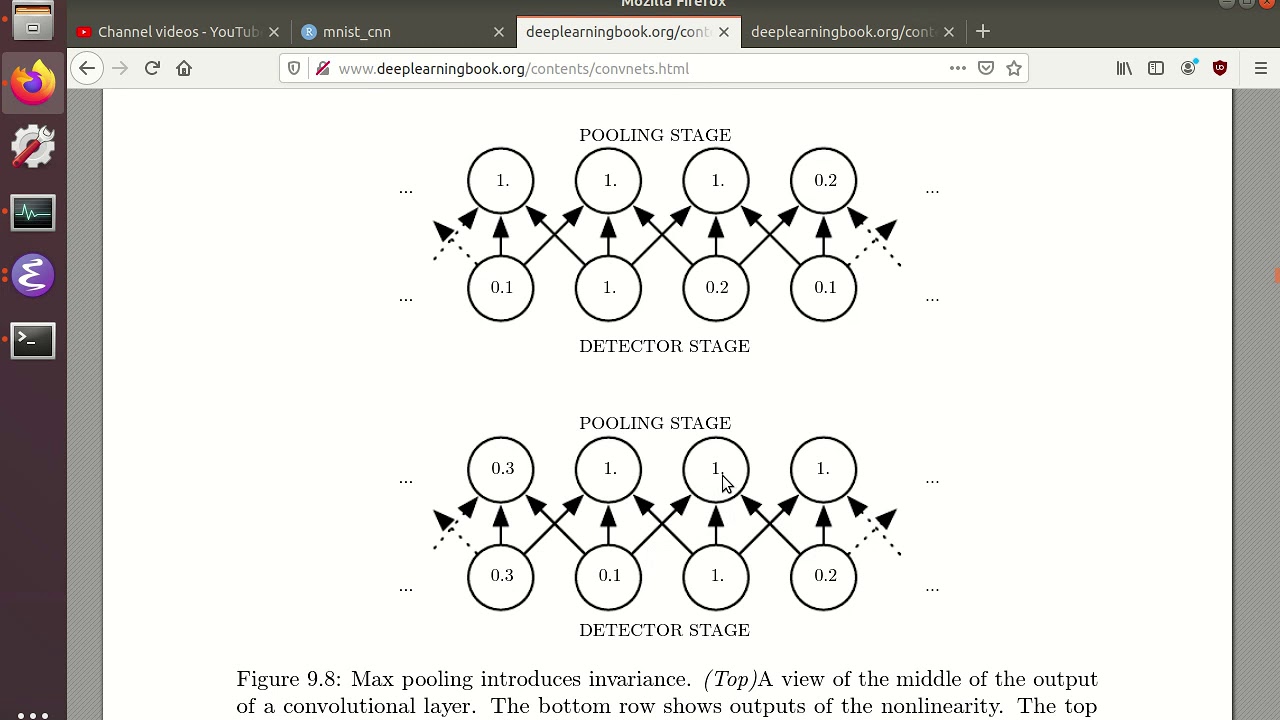Close the active deeplearningbook.org tab
This screenshot has height=720, width=1280.
pos(724,32)
